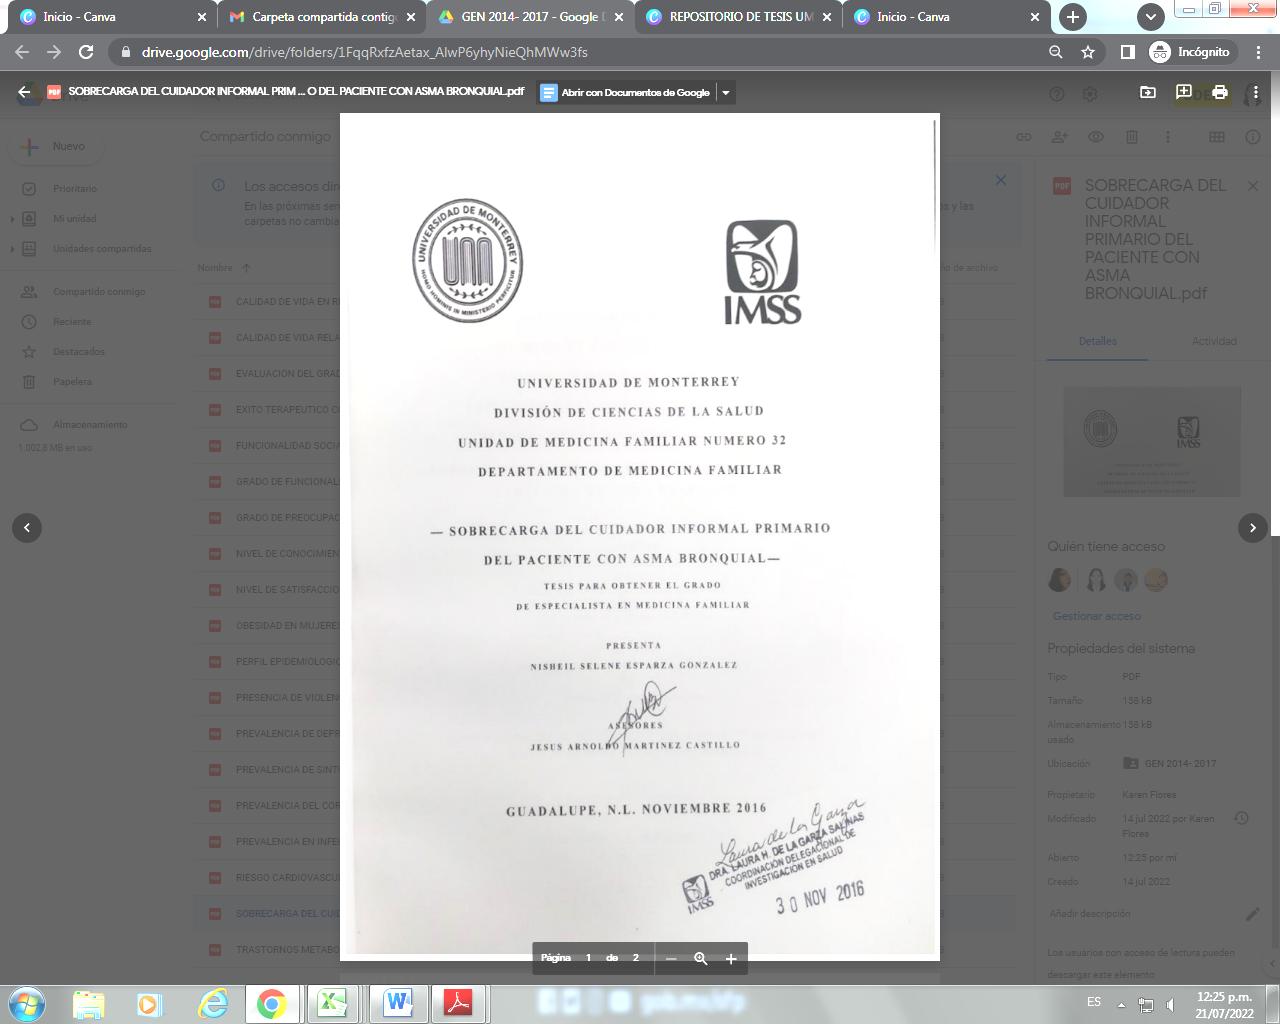1280x1024 pixels.
Task: Expand the open-with dropdown arrow
Action: (x=726, y=92)
